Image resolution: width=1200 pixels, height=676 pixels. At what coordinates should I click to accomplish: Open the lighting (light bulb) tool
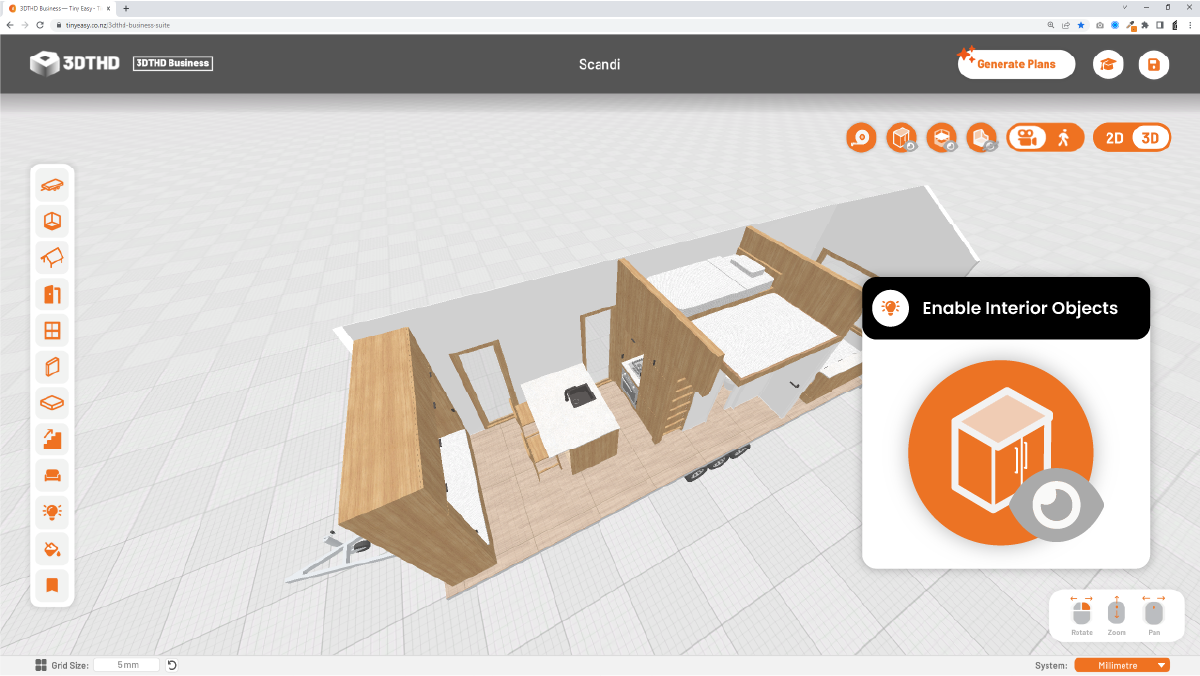pos(52,512)
